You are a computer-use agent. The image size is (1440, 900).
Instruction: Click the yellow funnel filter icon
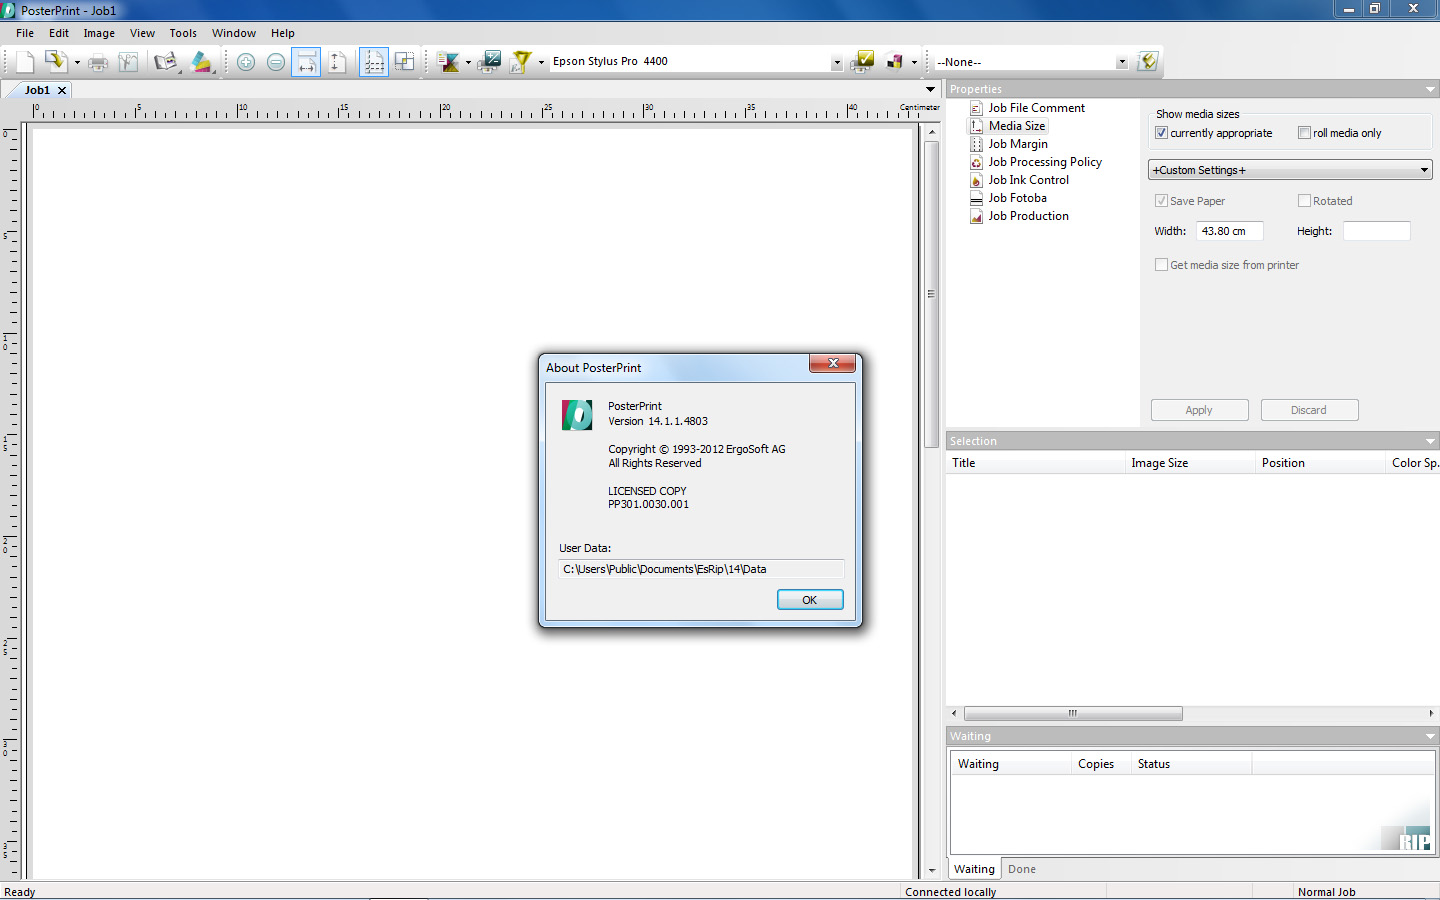coord(521,62)
